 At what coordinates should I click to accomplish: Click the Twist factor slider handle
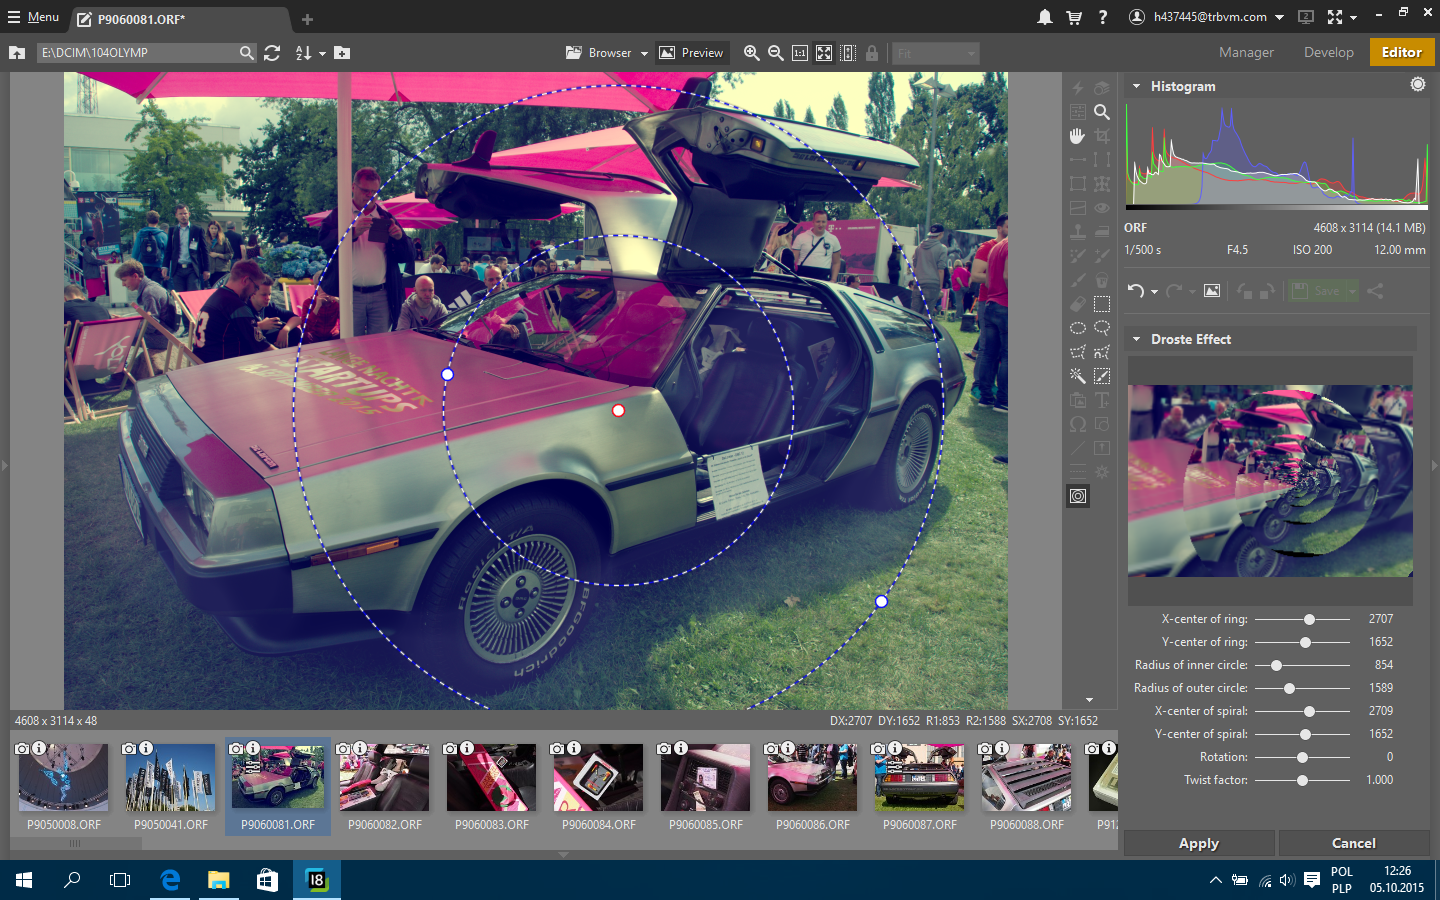[1302, 780]
